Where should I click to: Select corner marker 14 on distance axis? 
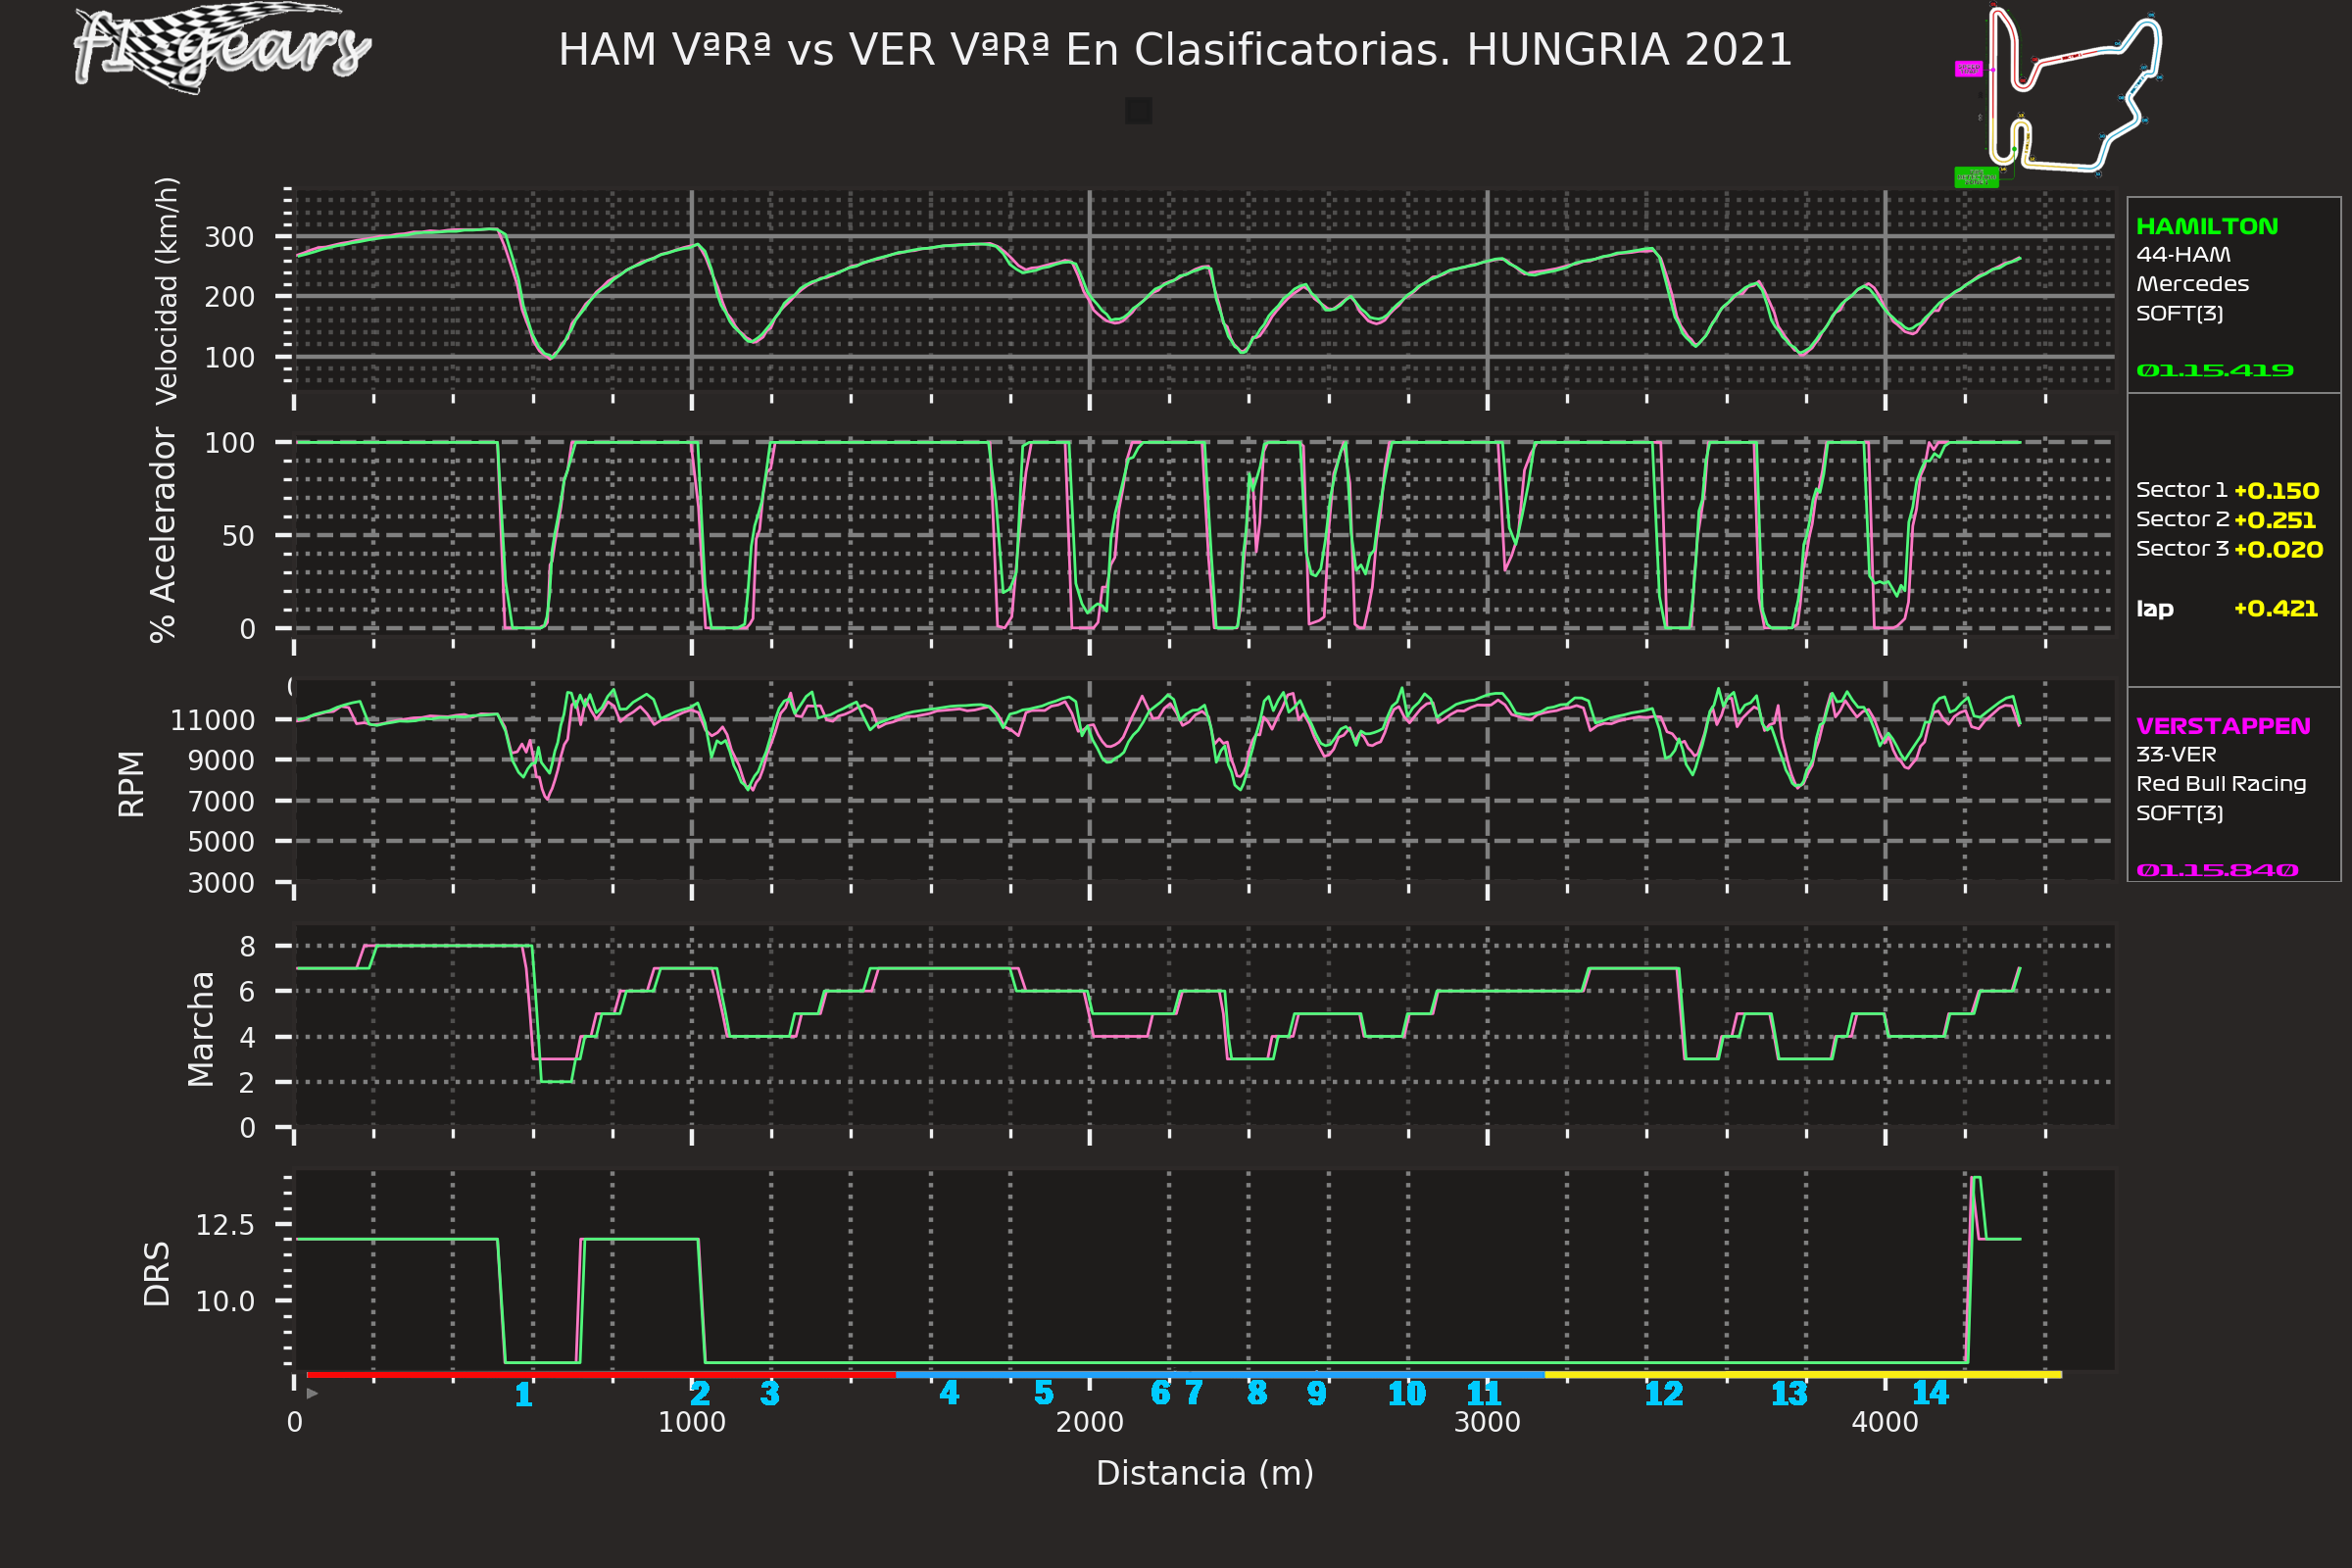click(1930, 1393)
